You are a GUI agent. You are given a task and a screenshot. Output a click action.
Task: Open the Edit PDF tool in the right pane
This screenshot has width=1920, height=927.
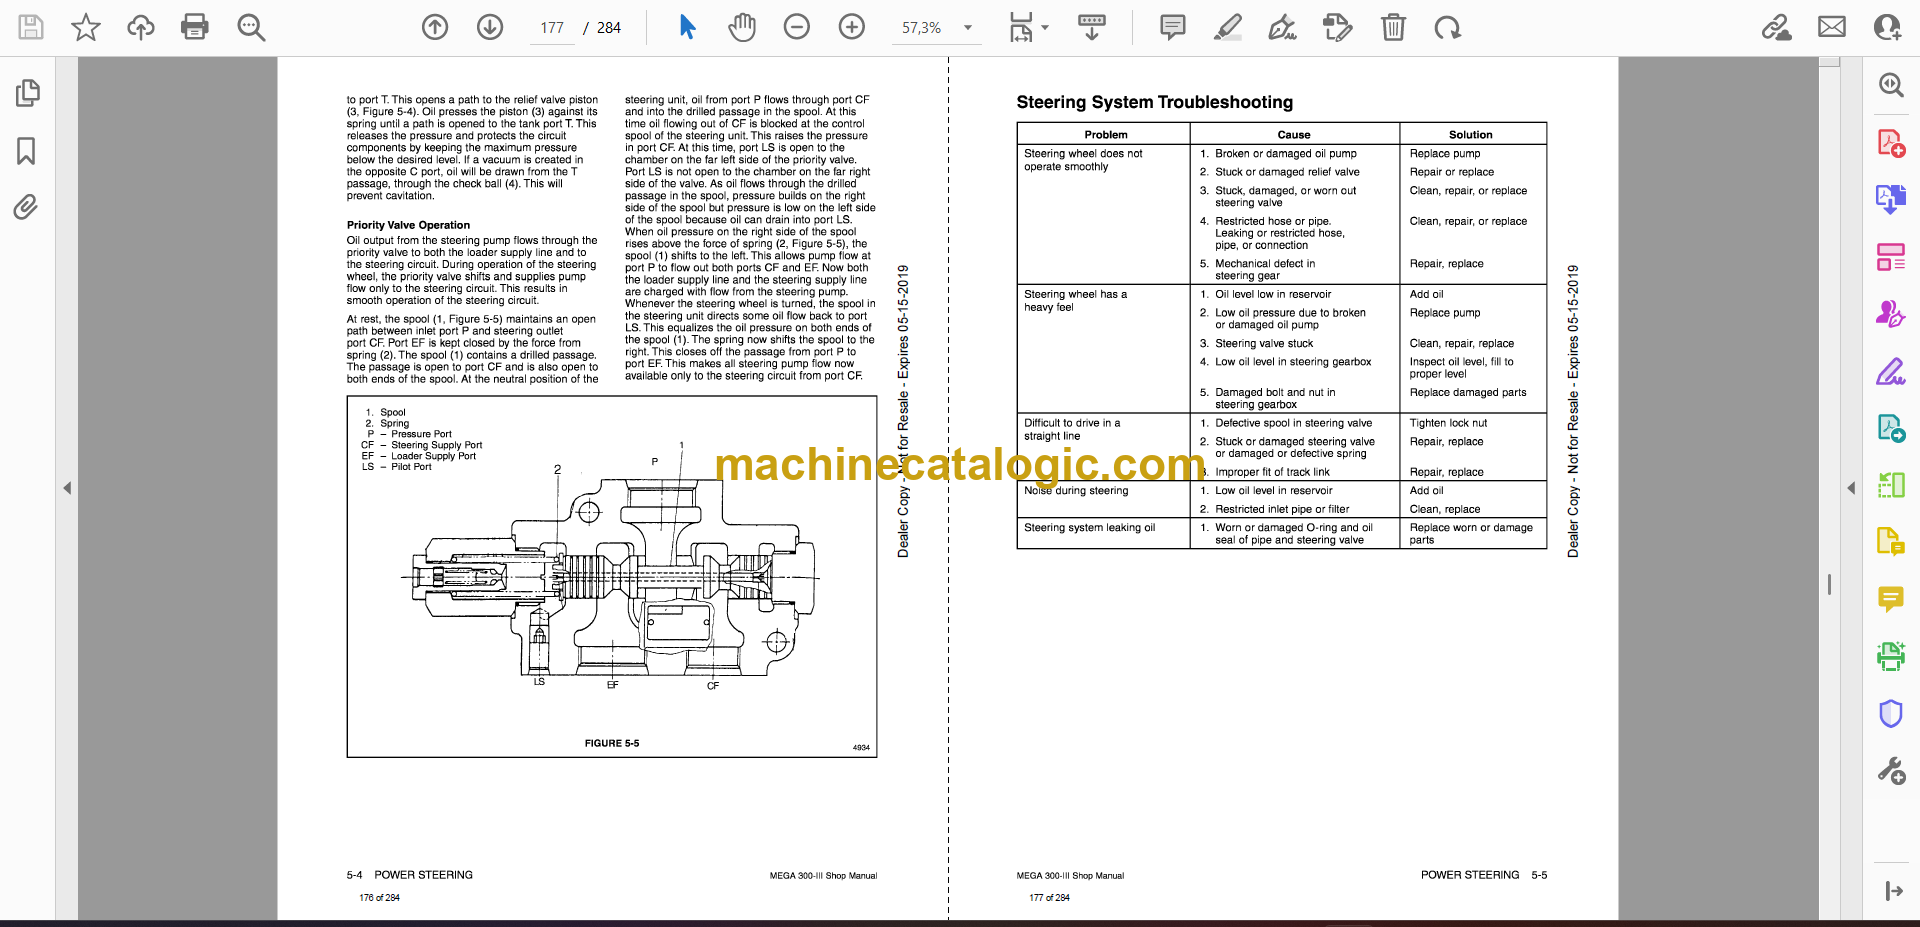(x=1891, y=542)
